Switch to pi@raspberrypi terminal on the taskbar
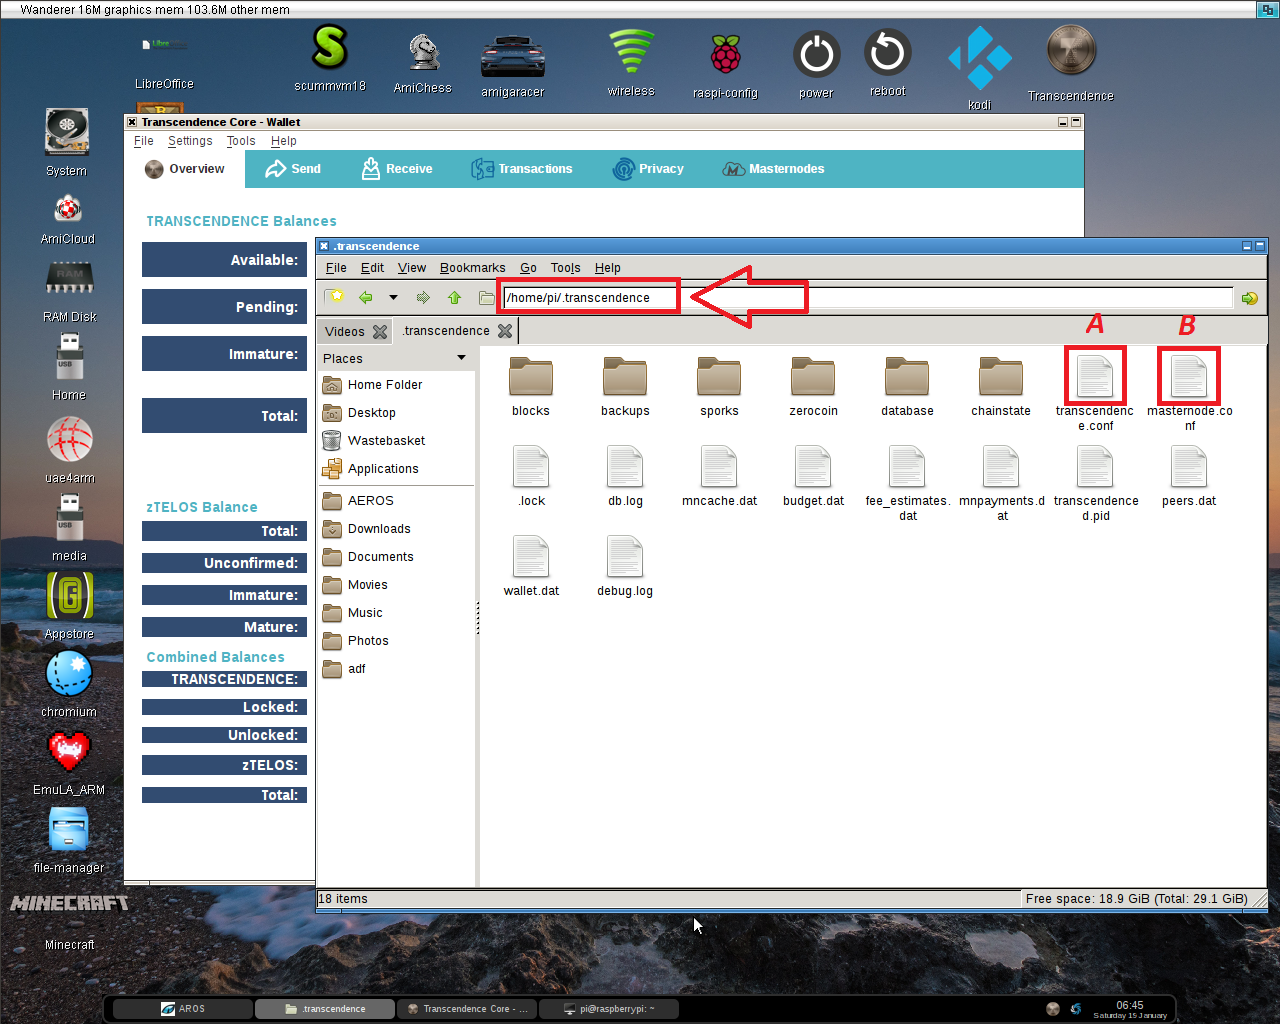 (x=609, y=1009)
